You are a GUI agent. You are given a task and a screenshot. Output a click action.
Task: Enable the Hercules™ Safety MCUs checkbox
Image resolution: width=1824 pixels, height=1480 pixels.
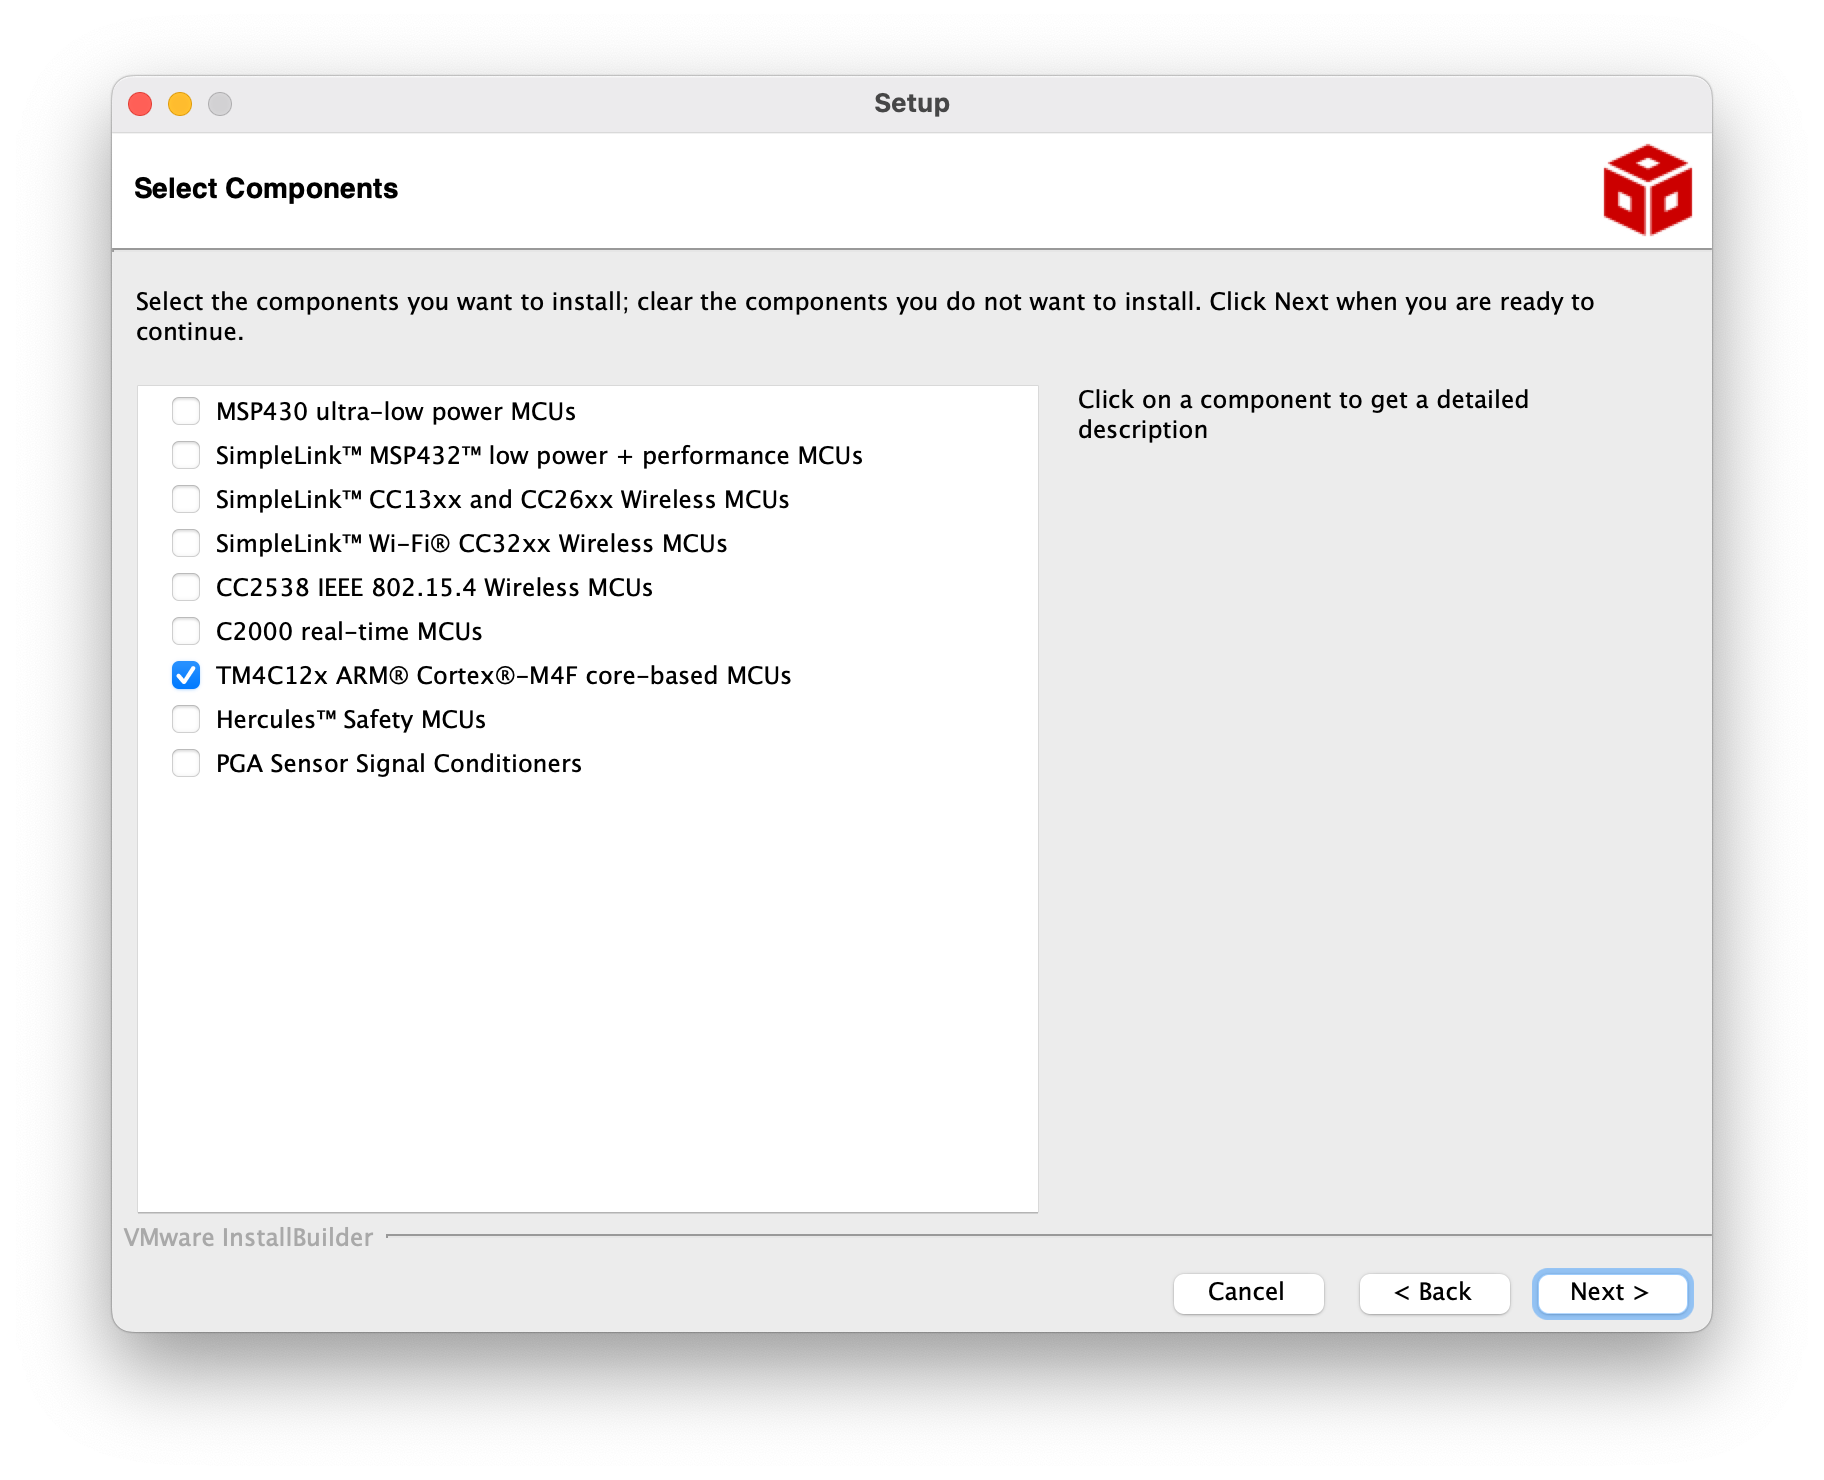(x=186, y=719)
